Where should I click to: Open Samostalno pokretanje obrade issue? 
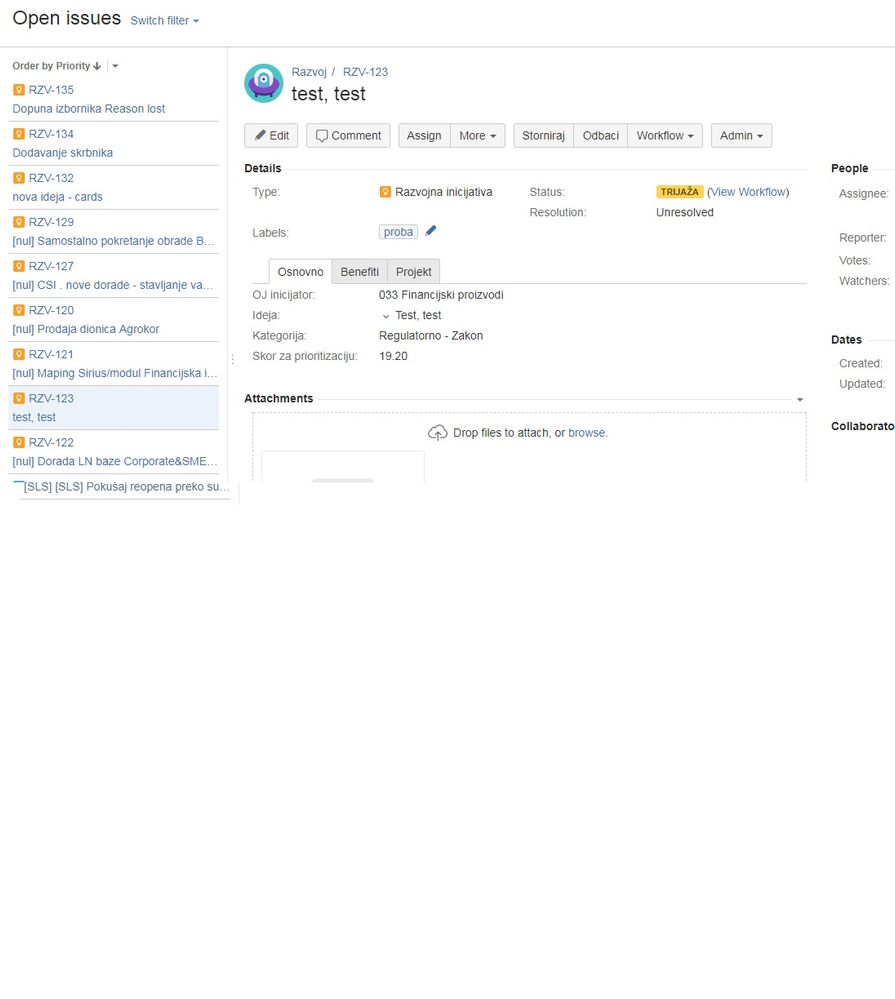click(x=113, y=241)
